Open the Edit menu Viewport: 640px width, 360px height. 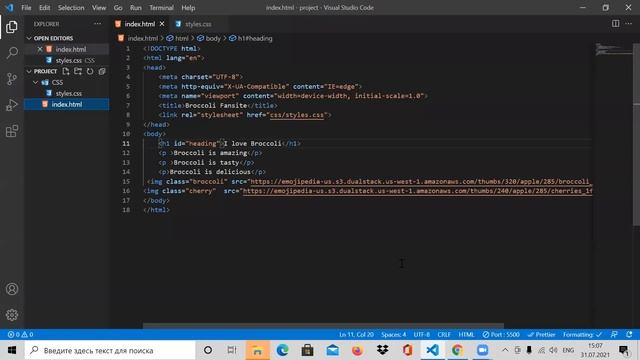(44, 8)
